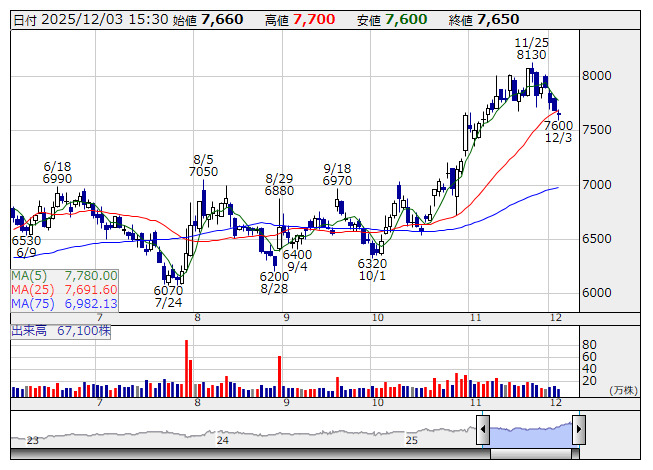
Task: Click the 6320 10/1 trough label
Action: (x=372, y=270)
